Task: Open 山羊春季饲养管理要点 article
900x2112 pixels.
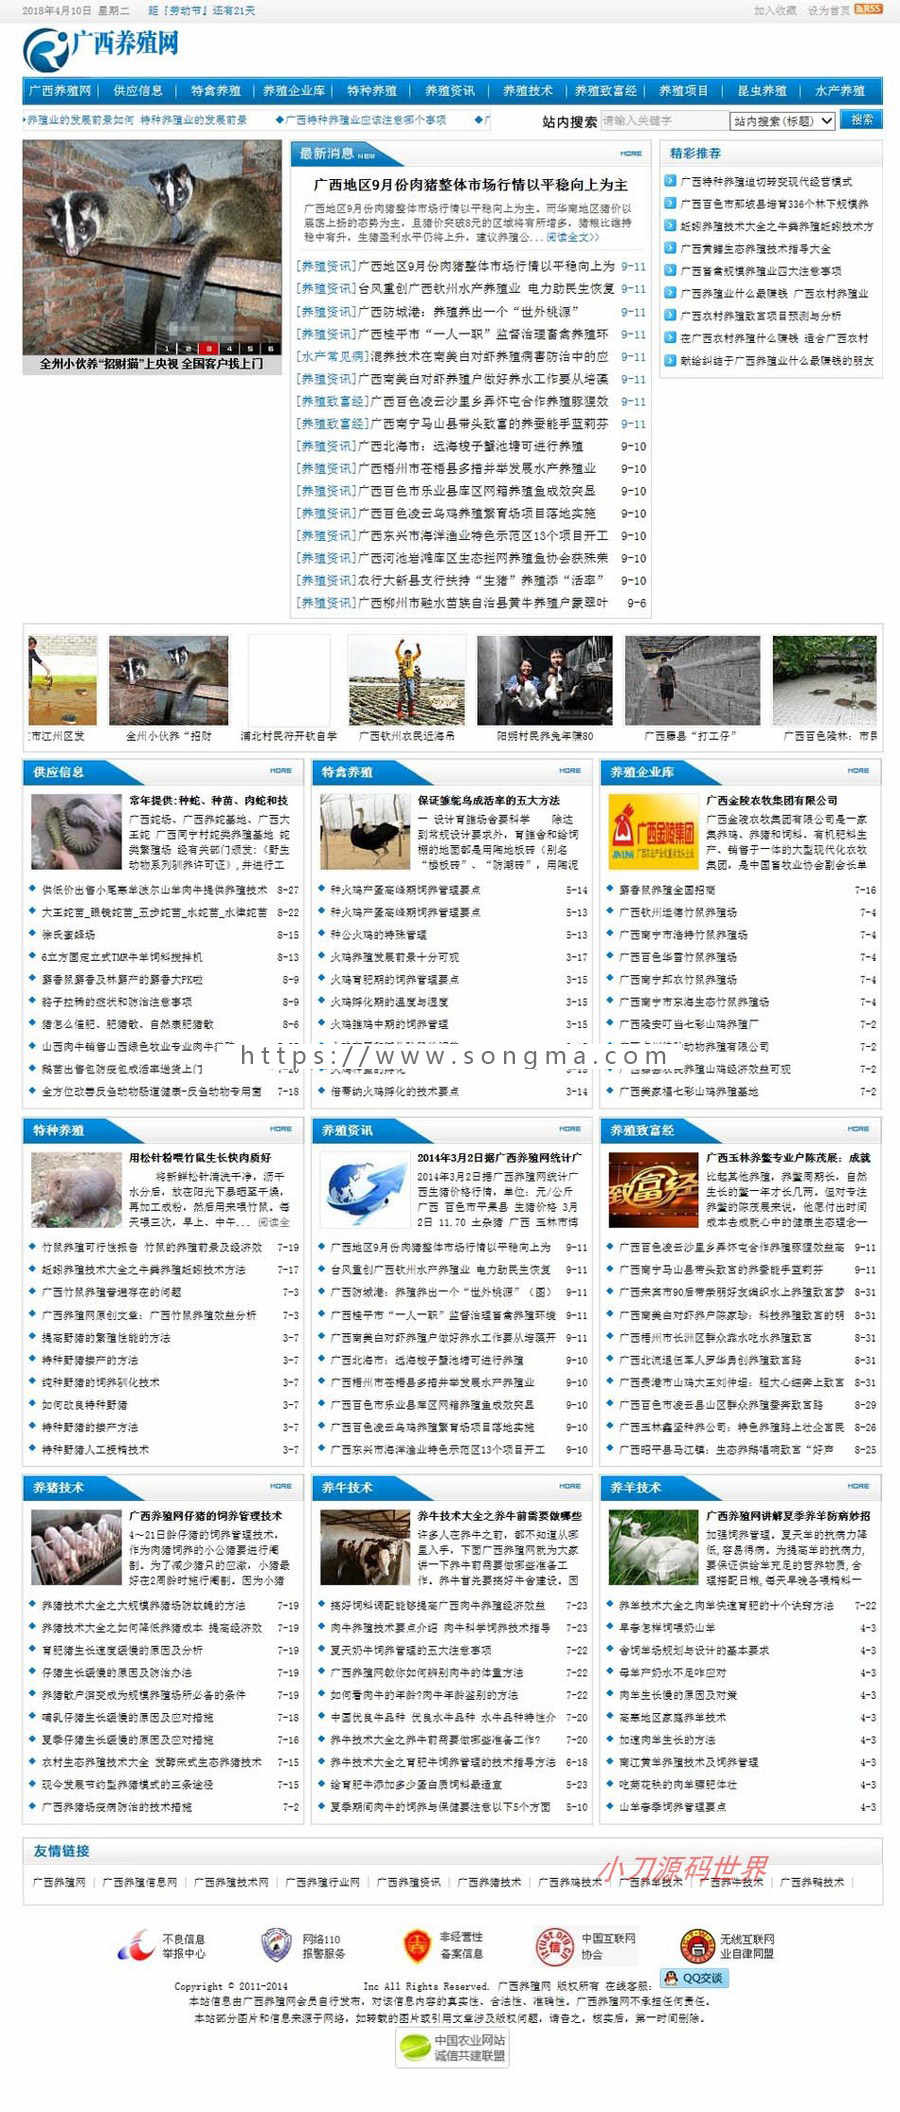Action: click(x=673, y=1807)
